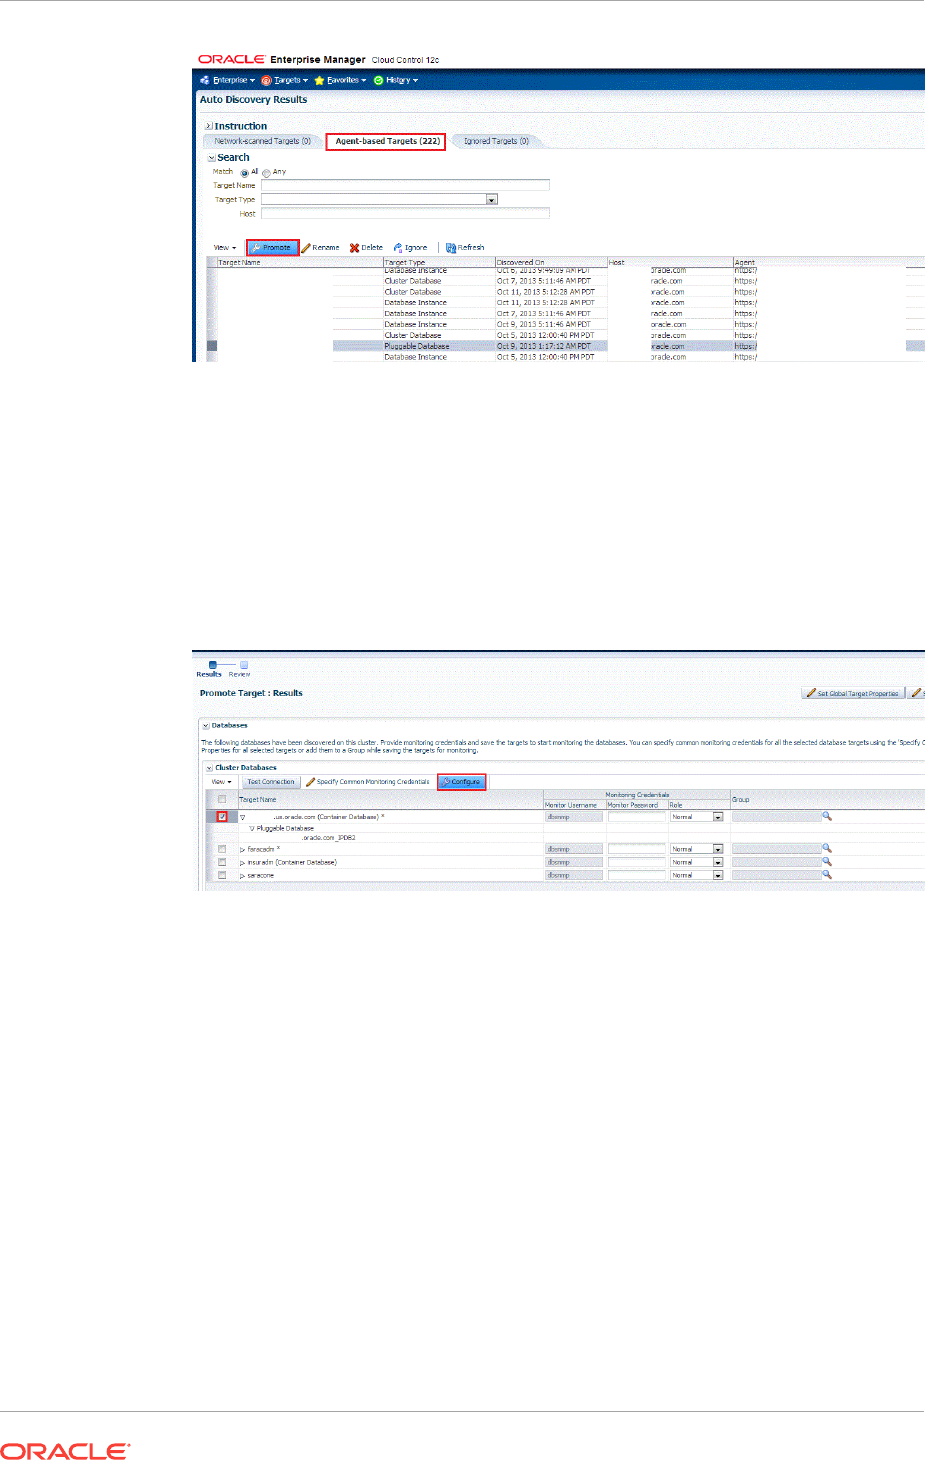925x1460 pixels.
Task: Open View menu in Cluster Databases toolbar
Action: pyautogui.click(x=222, y=782)
